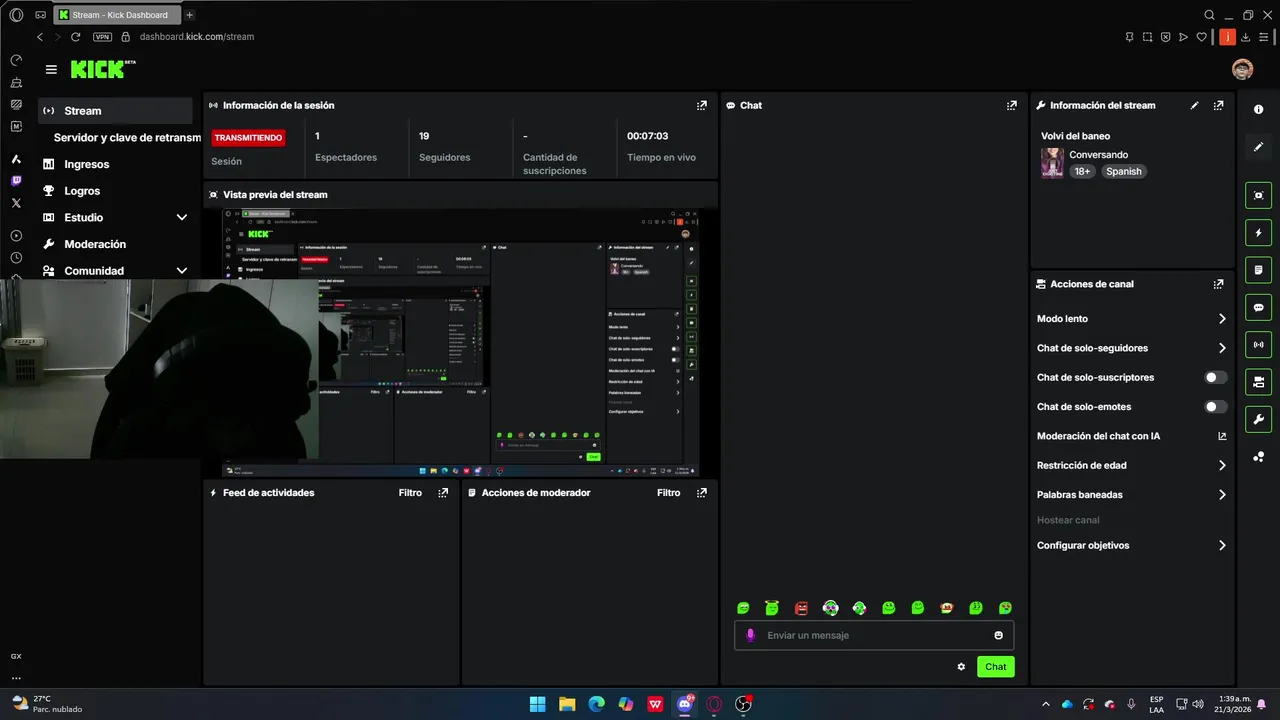Open X in the Opera sidebar
Image resolution: width=1280 pixels, height=720 pixels.
pyautogui.click(x=16, y=203)
